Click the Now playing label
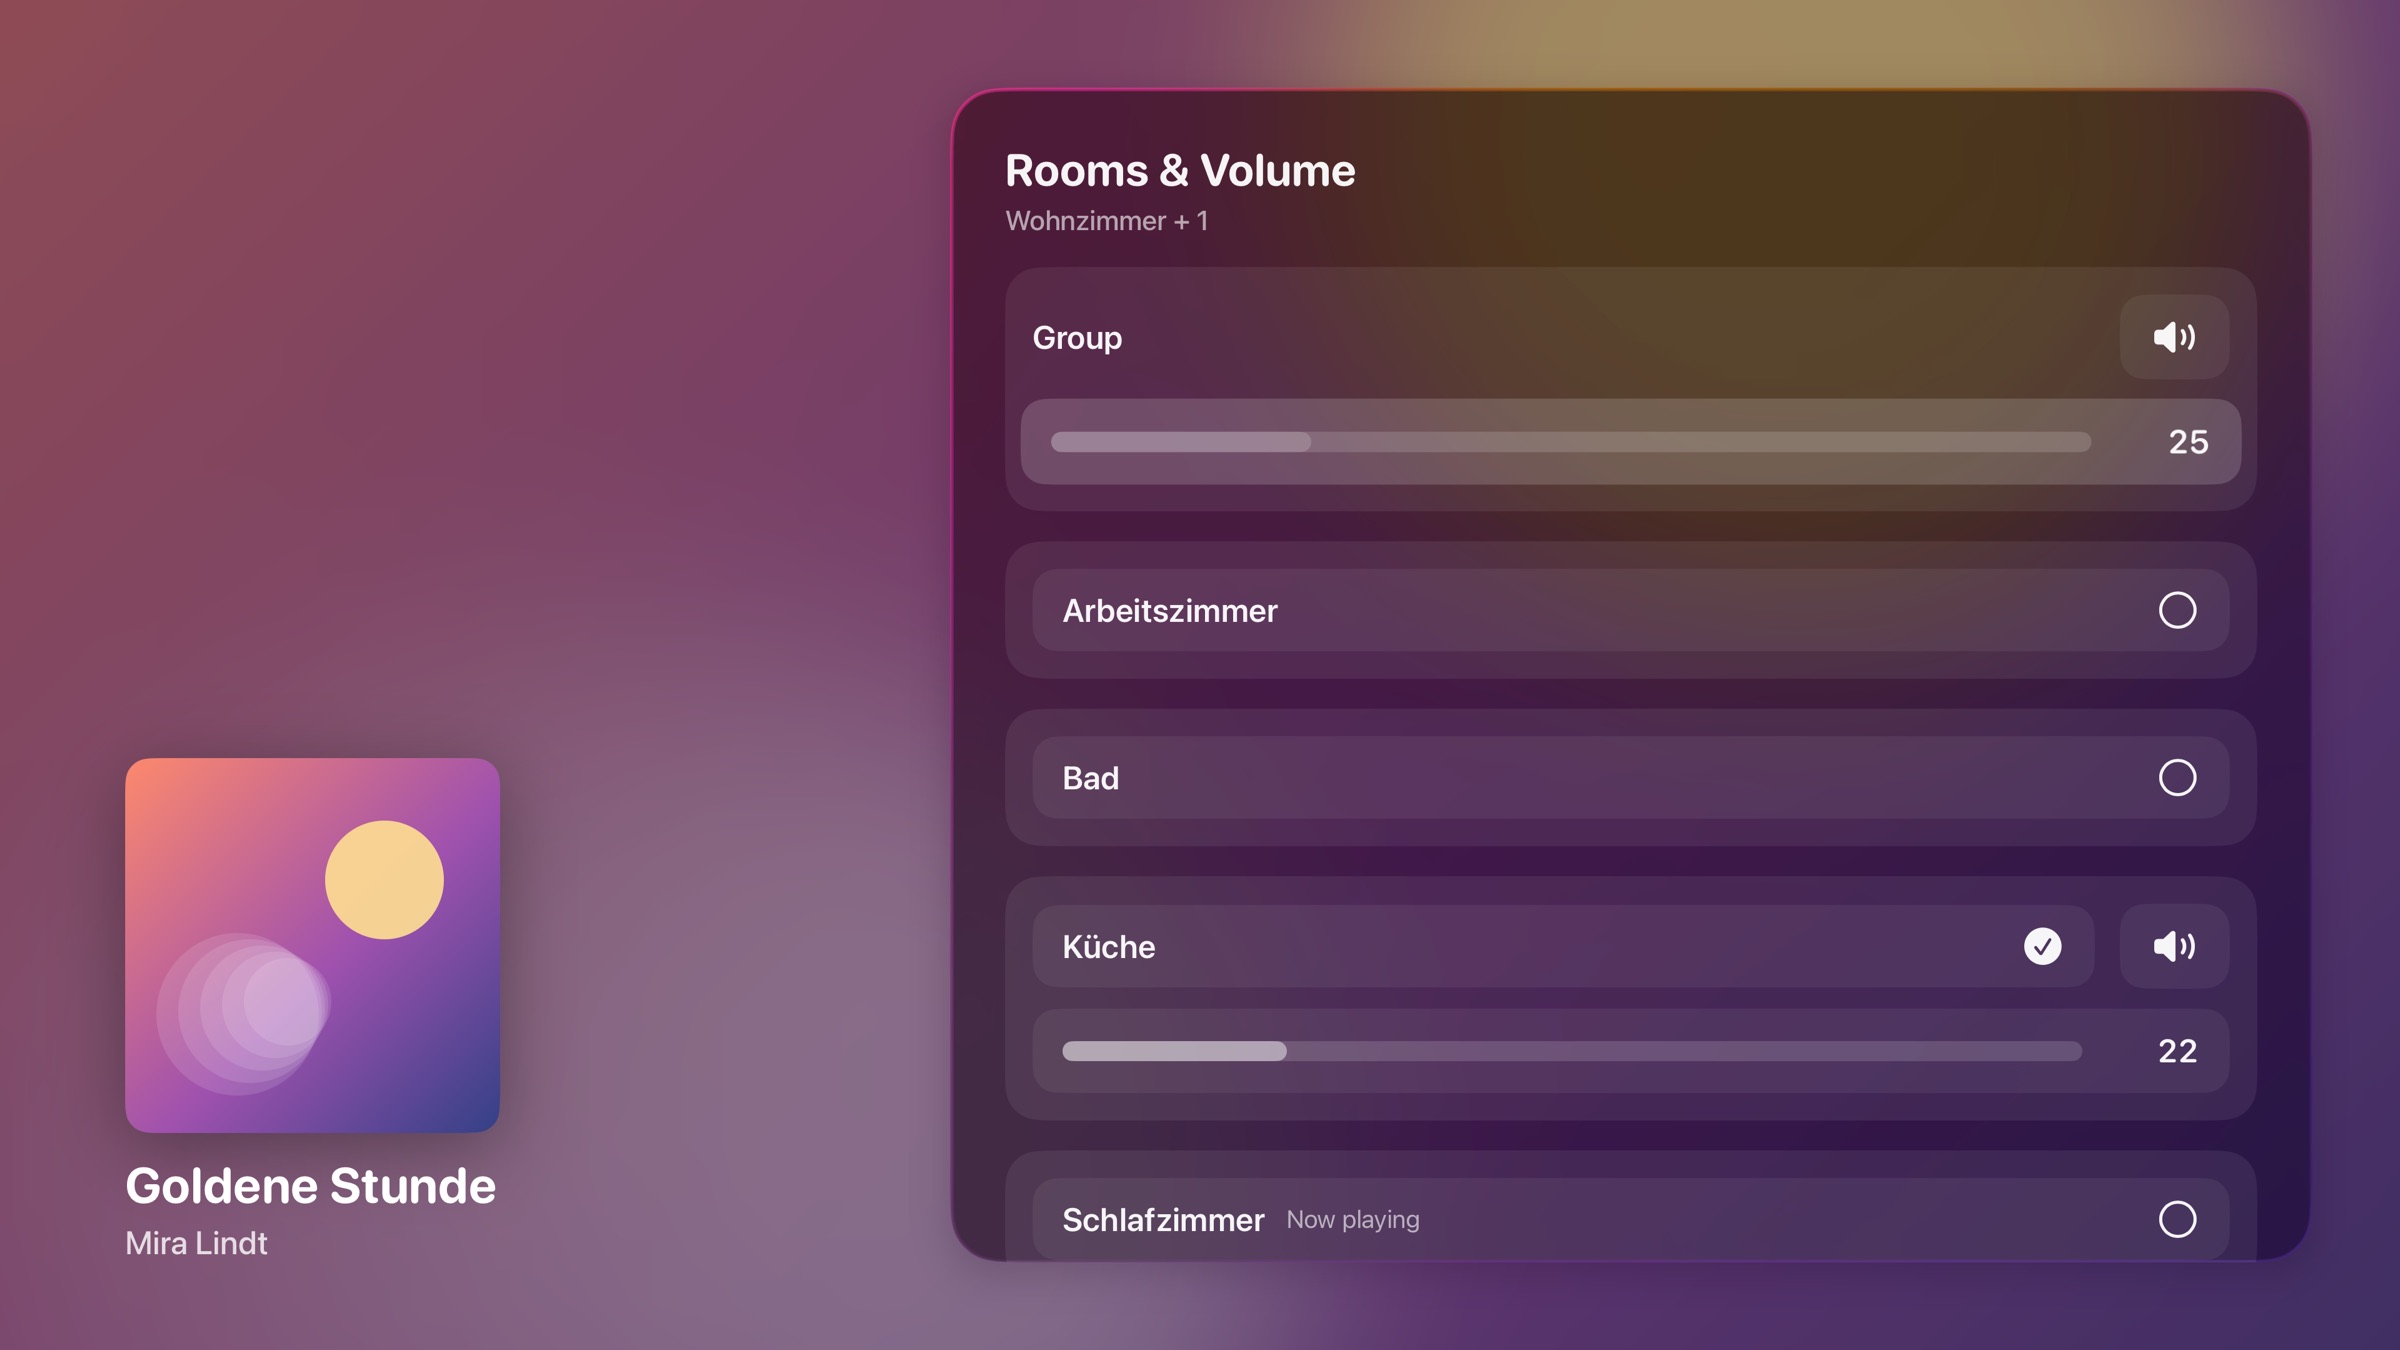The width and height of the screenshot is (2400, 1350). (1352, 1220)
